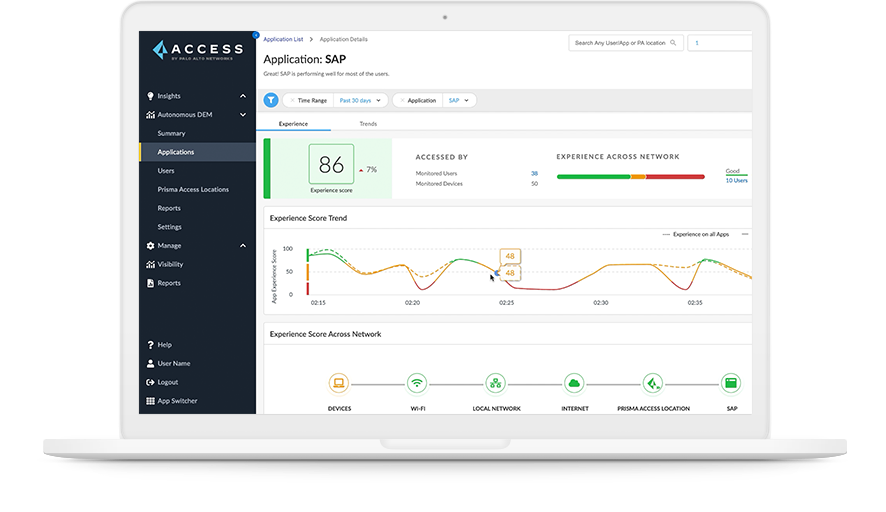This screenshot has width=886, height=512.
Task: Select the SAP application node icon
Action: coord(731,383)
